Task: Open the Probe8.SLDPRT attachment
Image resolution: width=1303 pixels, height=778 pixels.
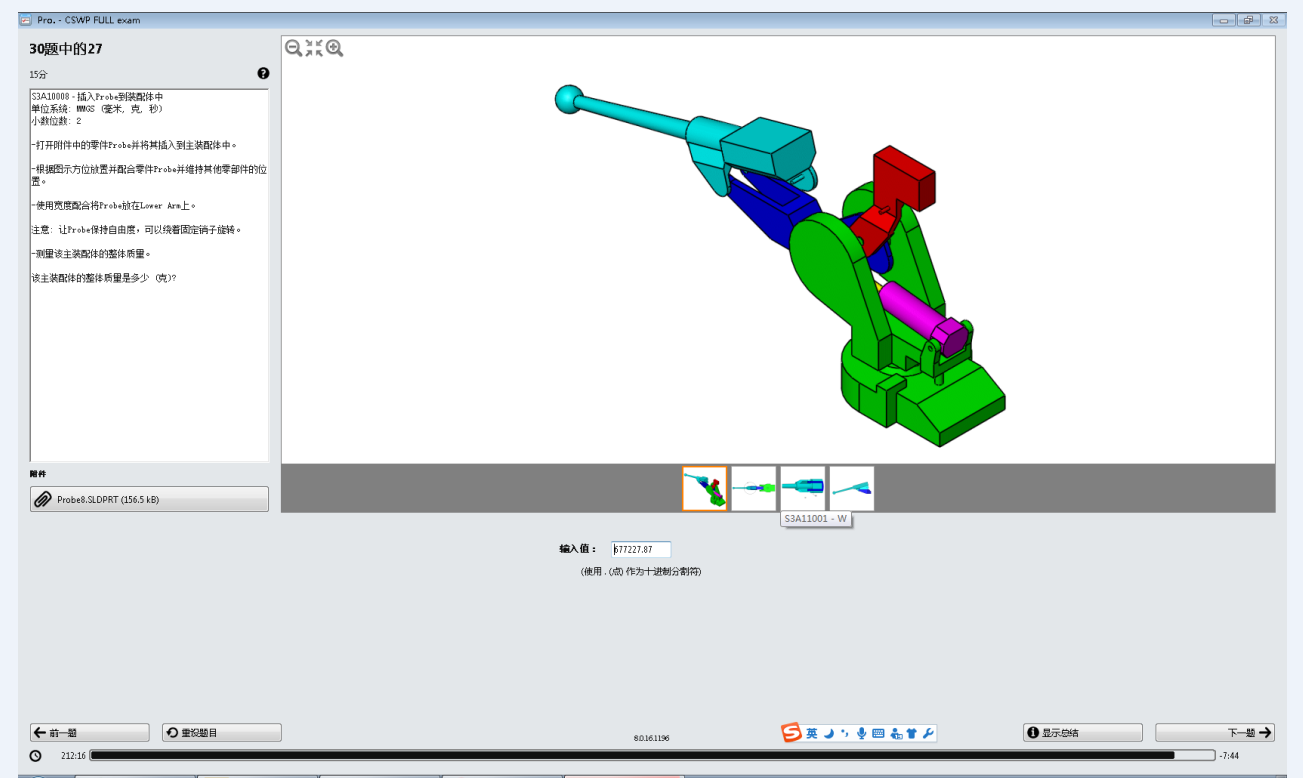Action: pos(148,498)
